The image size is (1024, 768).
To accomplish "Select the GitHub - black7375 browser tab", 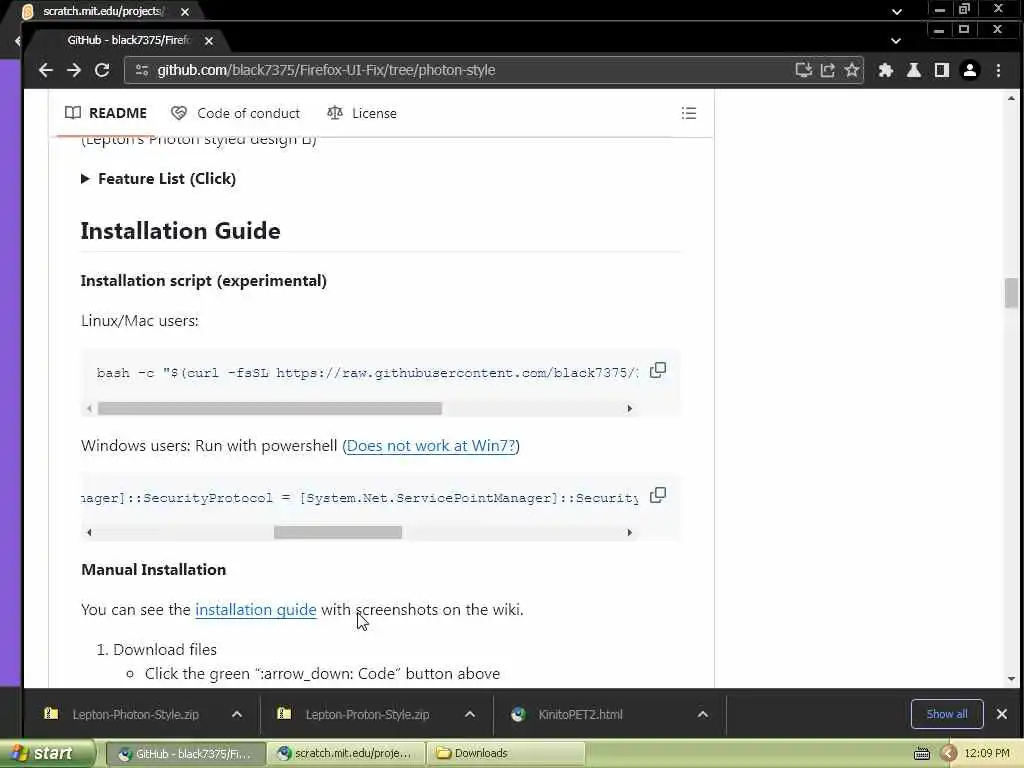I will click(x=127, y=40).
